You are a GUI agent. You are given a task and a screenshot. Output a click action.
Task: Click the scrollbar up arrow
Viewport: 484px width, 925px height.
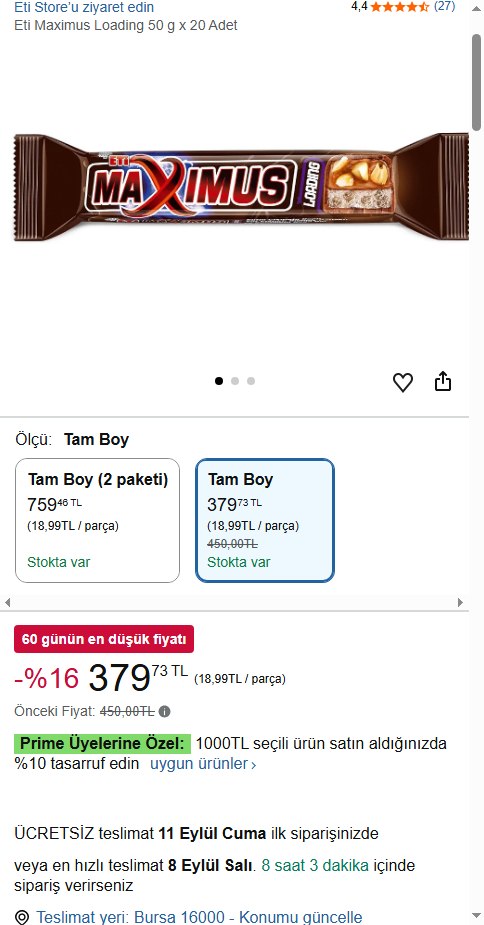click(476, 8)
